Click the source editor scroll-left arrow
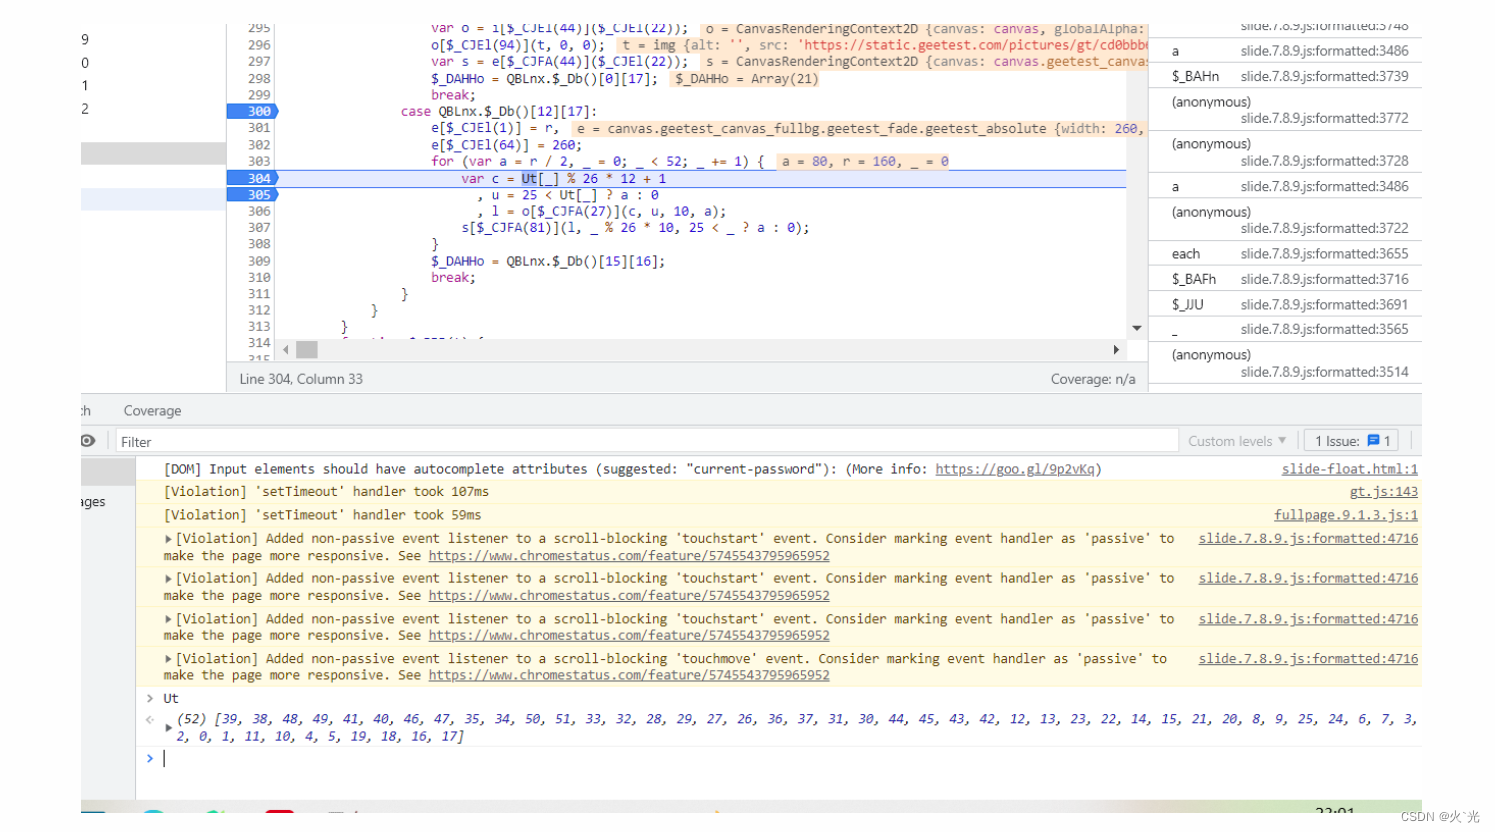Viewport: 1495px width, 832px height. pyautogui.click(x=286, y=350)
